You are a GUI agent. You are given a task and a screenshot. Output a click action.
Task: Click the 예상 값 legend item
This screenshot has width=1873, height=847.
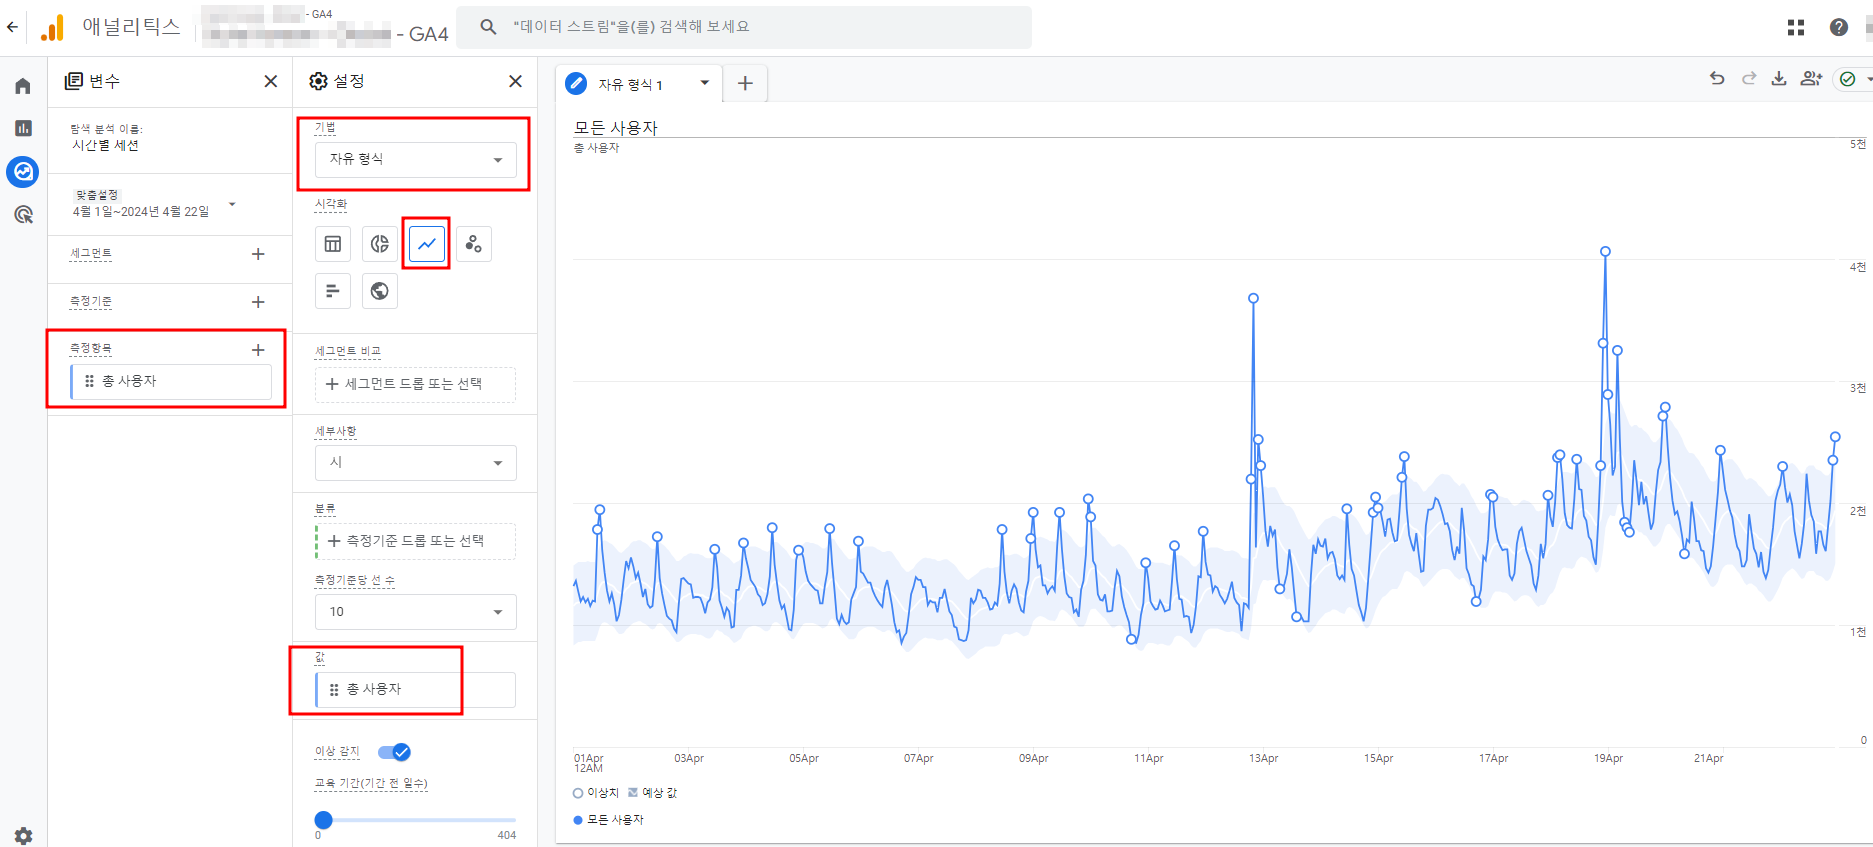coord(652,793)
